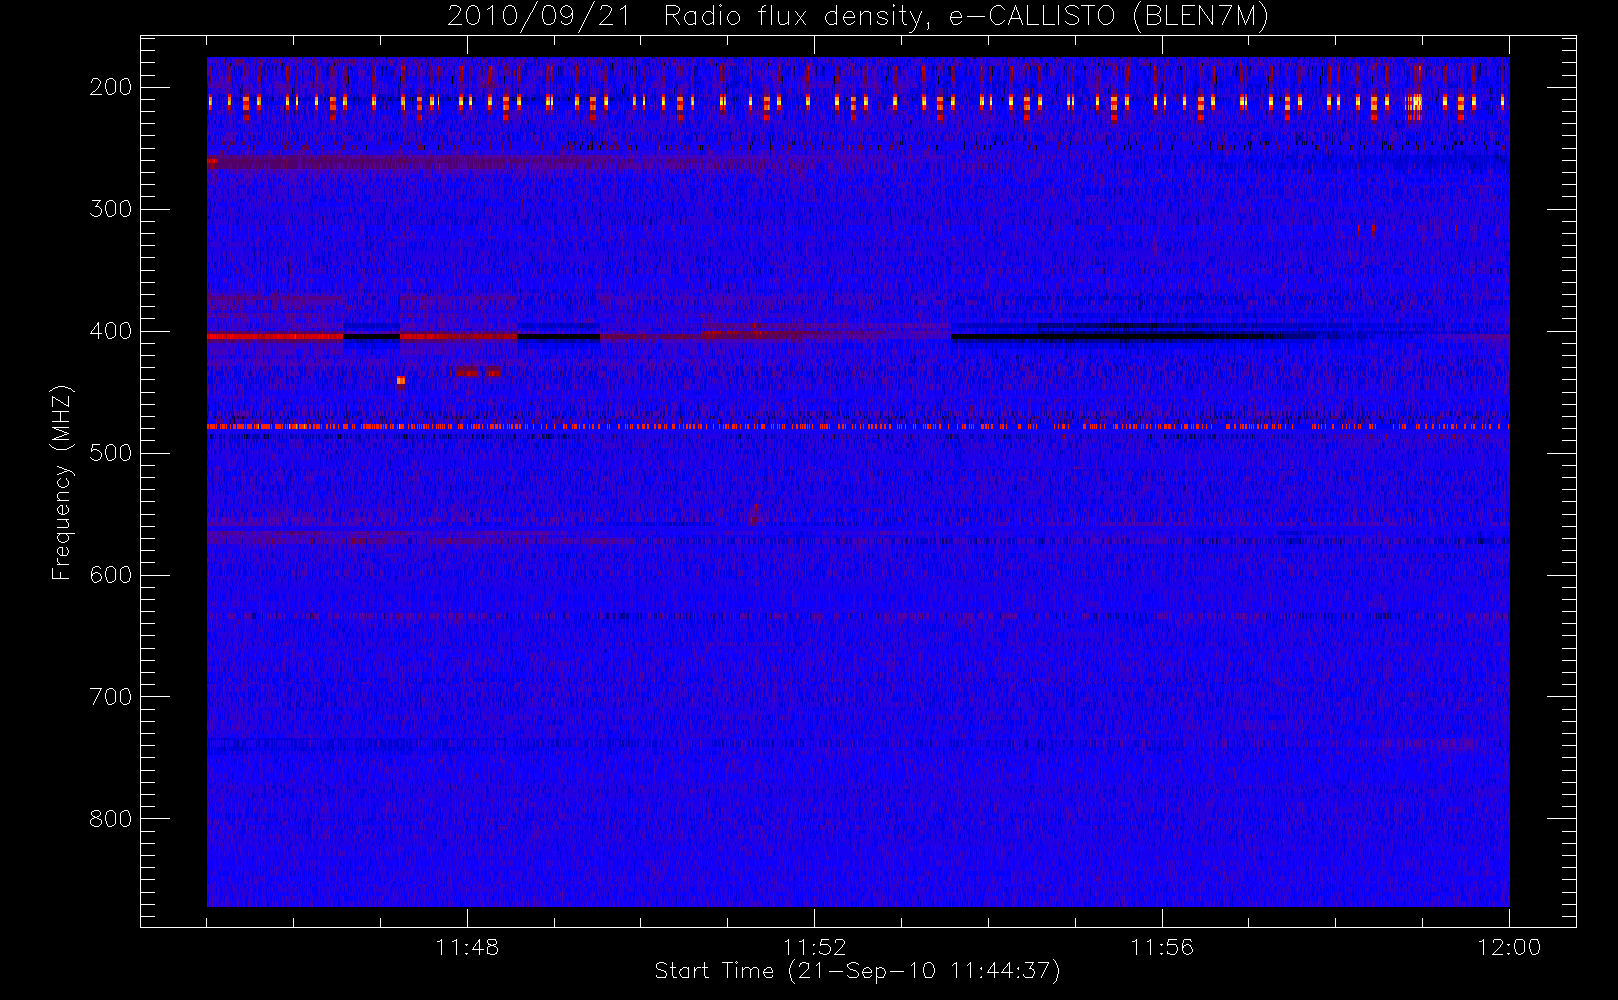Image resolution: width=1618 pixels, height=1000 pixels.
Task: Click the 'Start Time (21-Sep-10 11:44:37)' axis label
Action: [x=857, y=971]
